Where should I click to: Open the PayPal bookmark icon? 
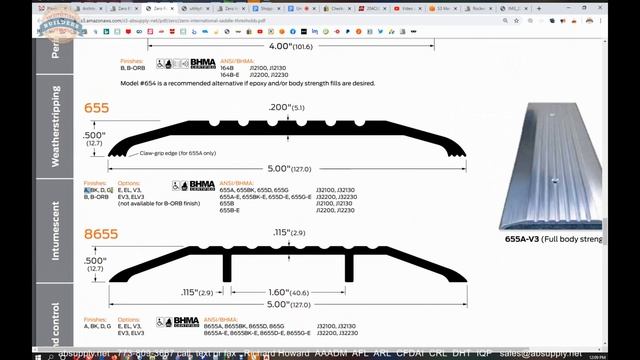347,31
